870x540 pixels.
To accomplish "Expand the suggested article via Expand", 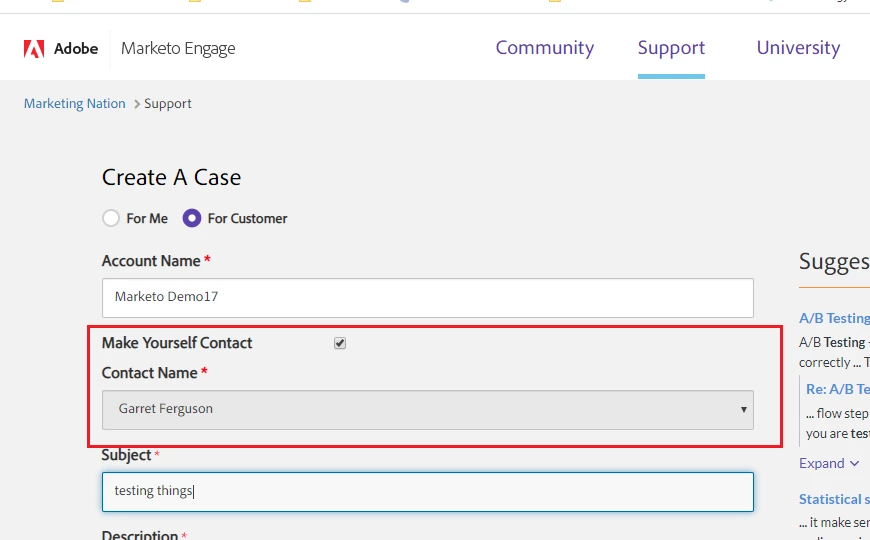I will [829, 463].
